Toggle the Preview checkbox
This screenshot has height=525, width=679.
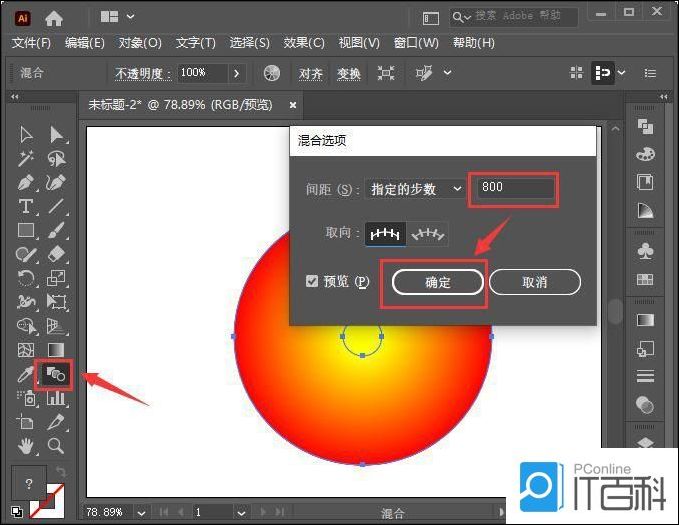pos(312,281)
